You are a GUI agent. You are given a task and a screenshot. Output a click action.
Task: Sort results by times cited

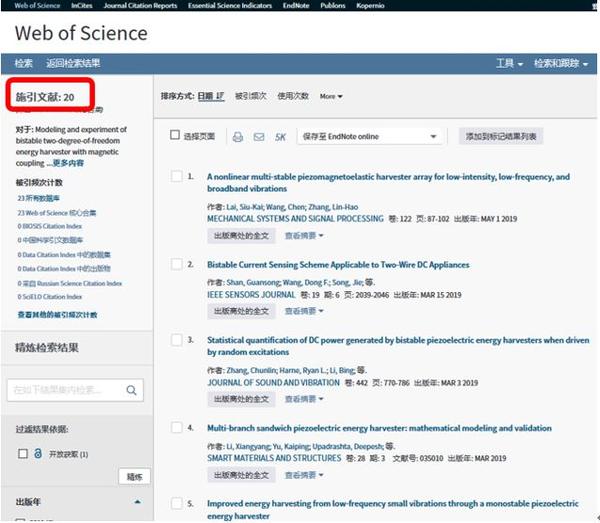click(x=251, y=96)
